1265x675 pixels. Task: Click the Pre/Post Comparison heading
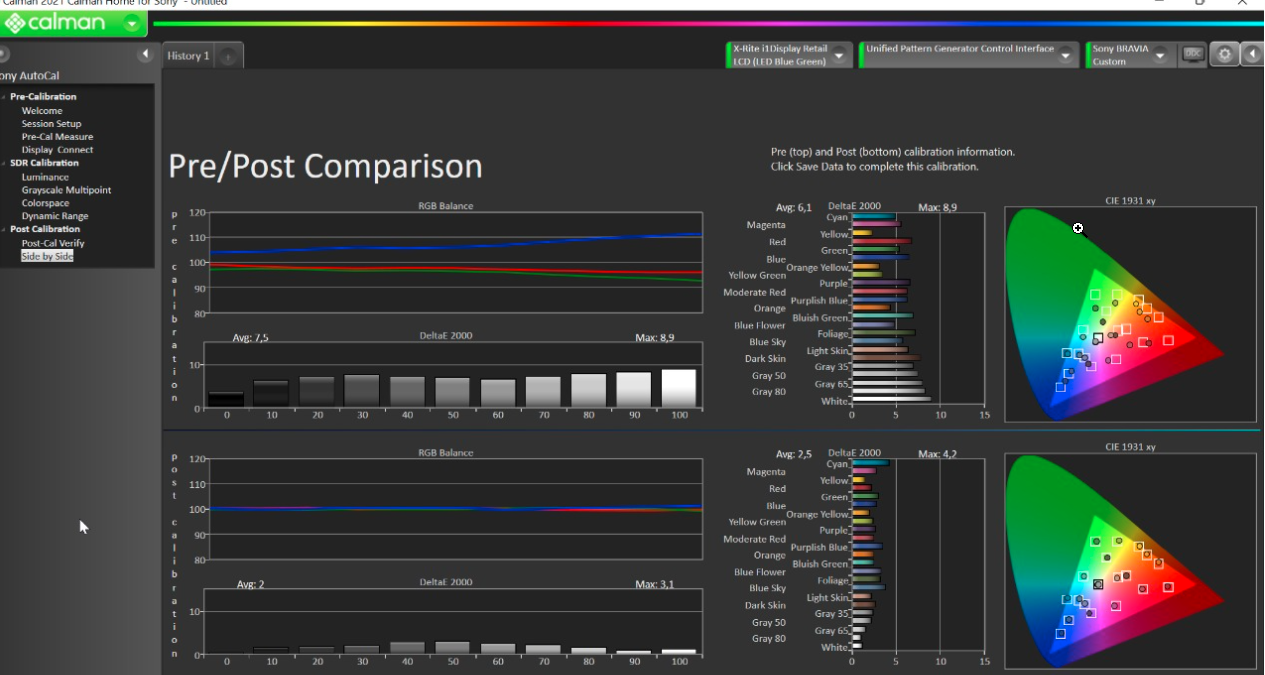pyautogui.click(x=325, y=166)
